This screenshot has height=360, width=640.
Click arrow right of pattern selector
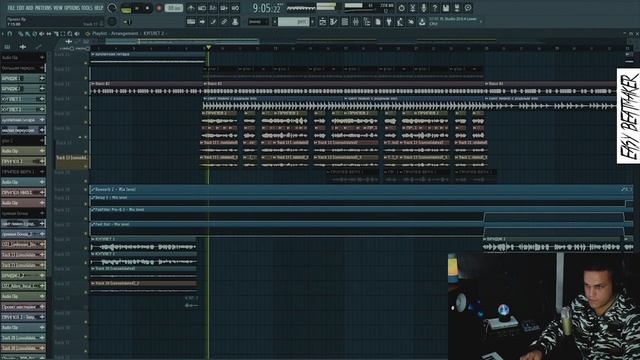tap(313, 22)
